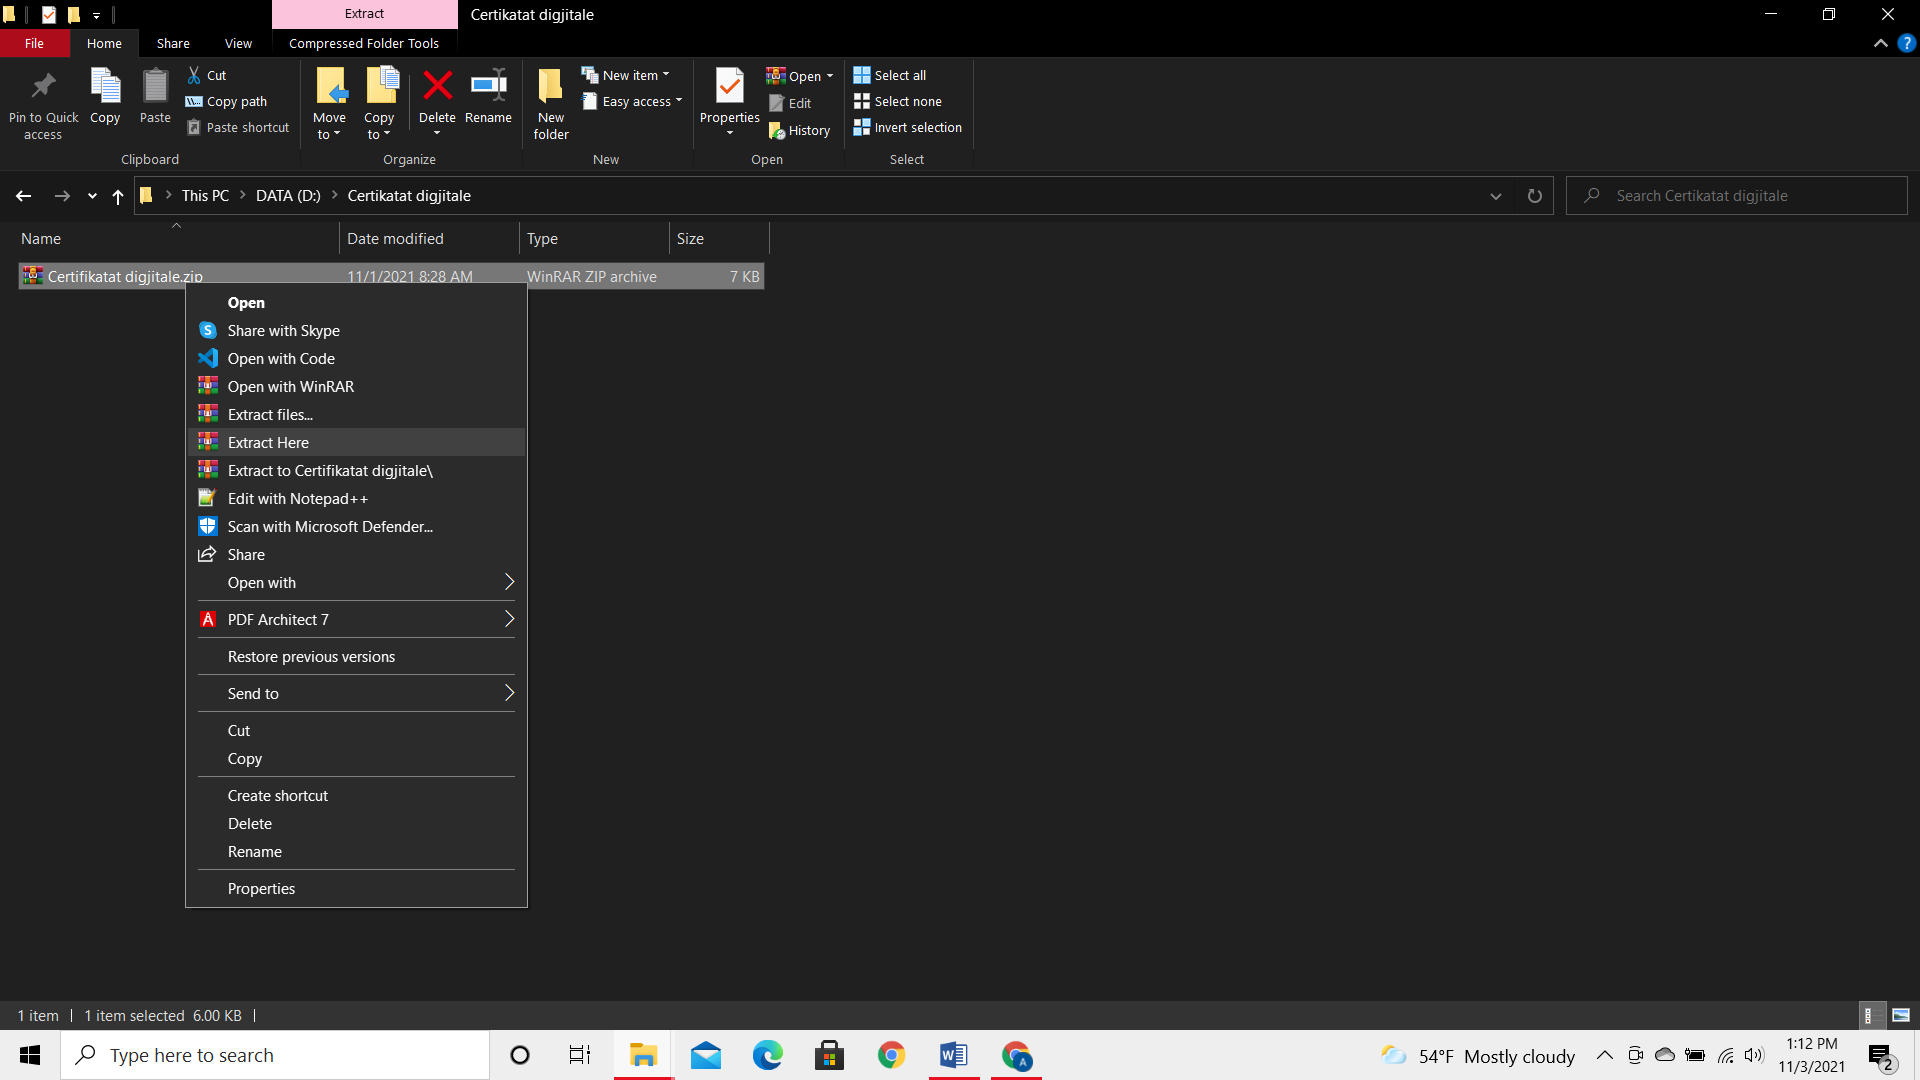The width and height of the screenshot is (1920, 1080).
Task: Open Microsoft Edge from taskbar
Action: tap(768, 1055)
